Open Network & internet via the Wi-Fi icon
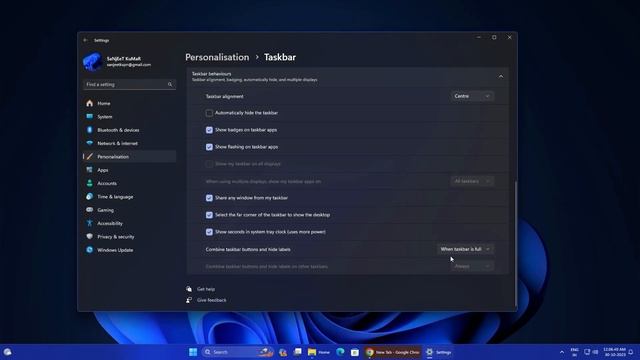The width and height of the screenshot is (640, 360). pos(89,143)
